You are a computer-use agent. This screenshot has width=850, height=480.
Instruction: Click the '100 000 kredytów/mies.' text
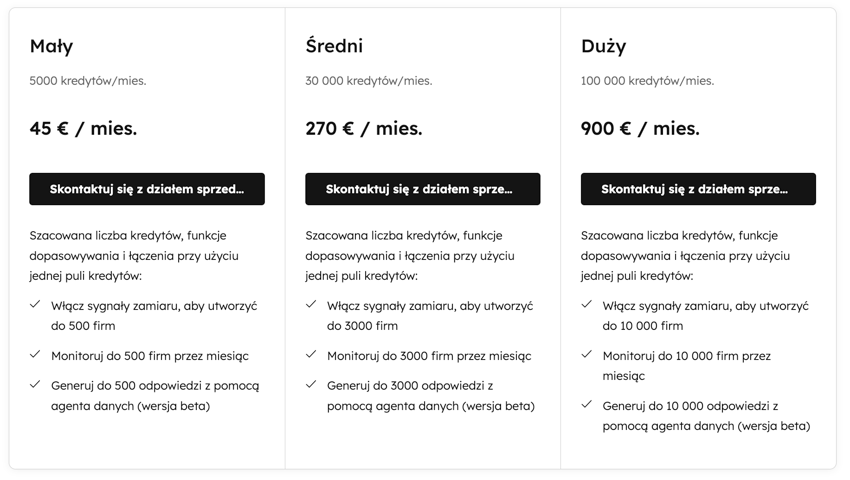647,81
